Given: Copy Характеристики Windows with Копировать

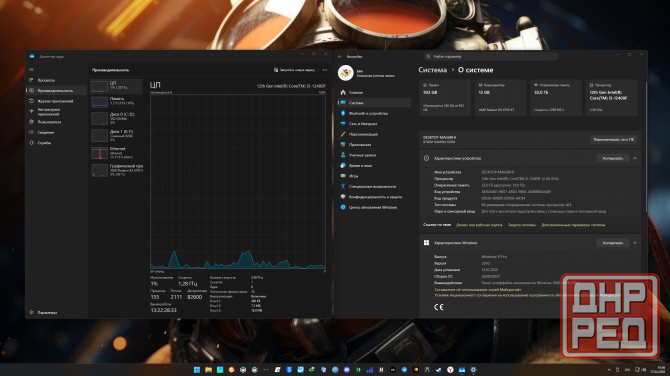Looking at the screenshot, I should 613,243.
